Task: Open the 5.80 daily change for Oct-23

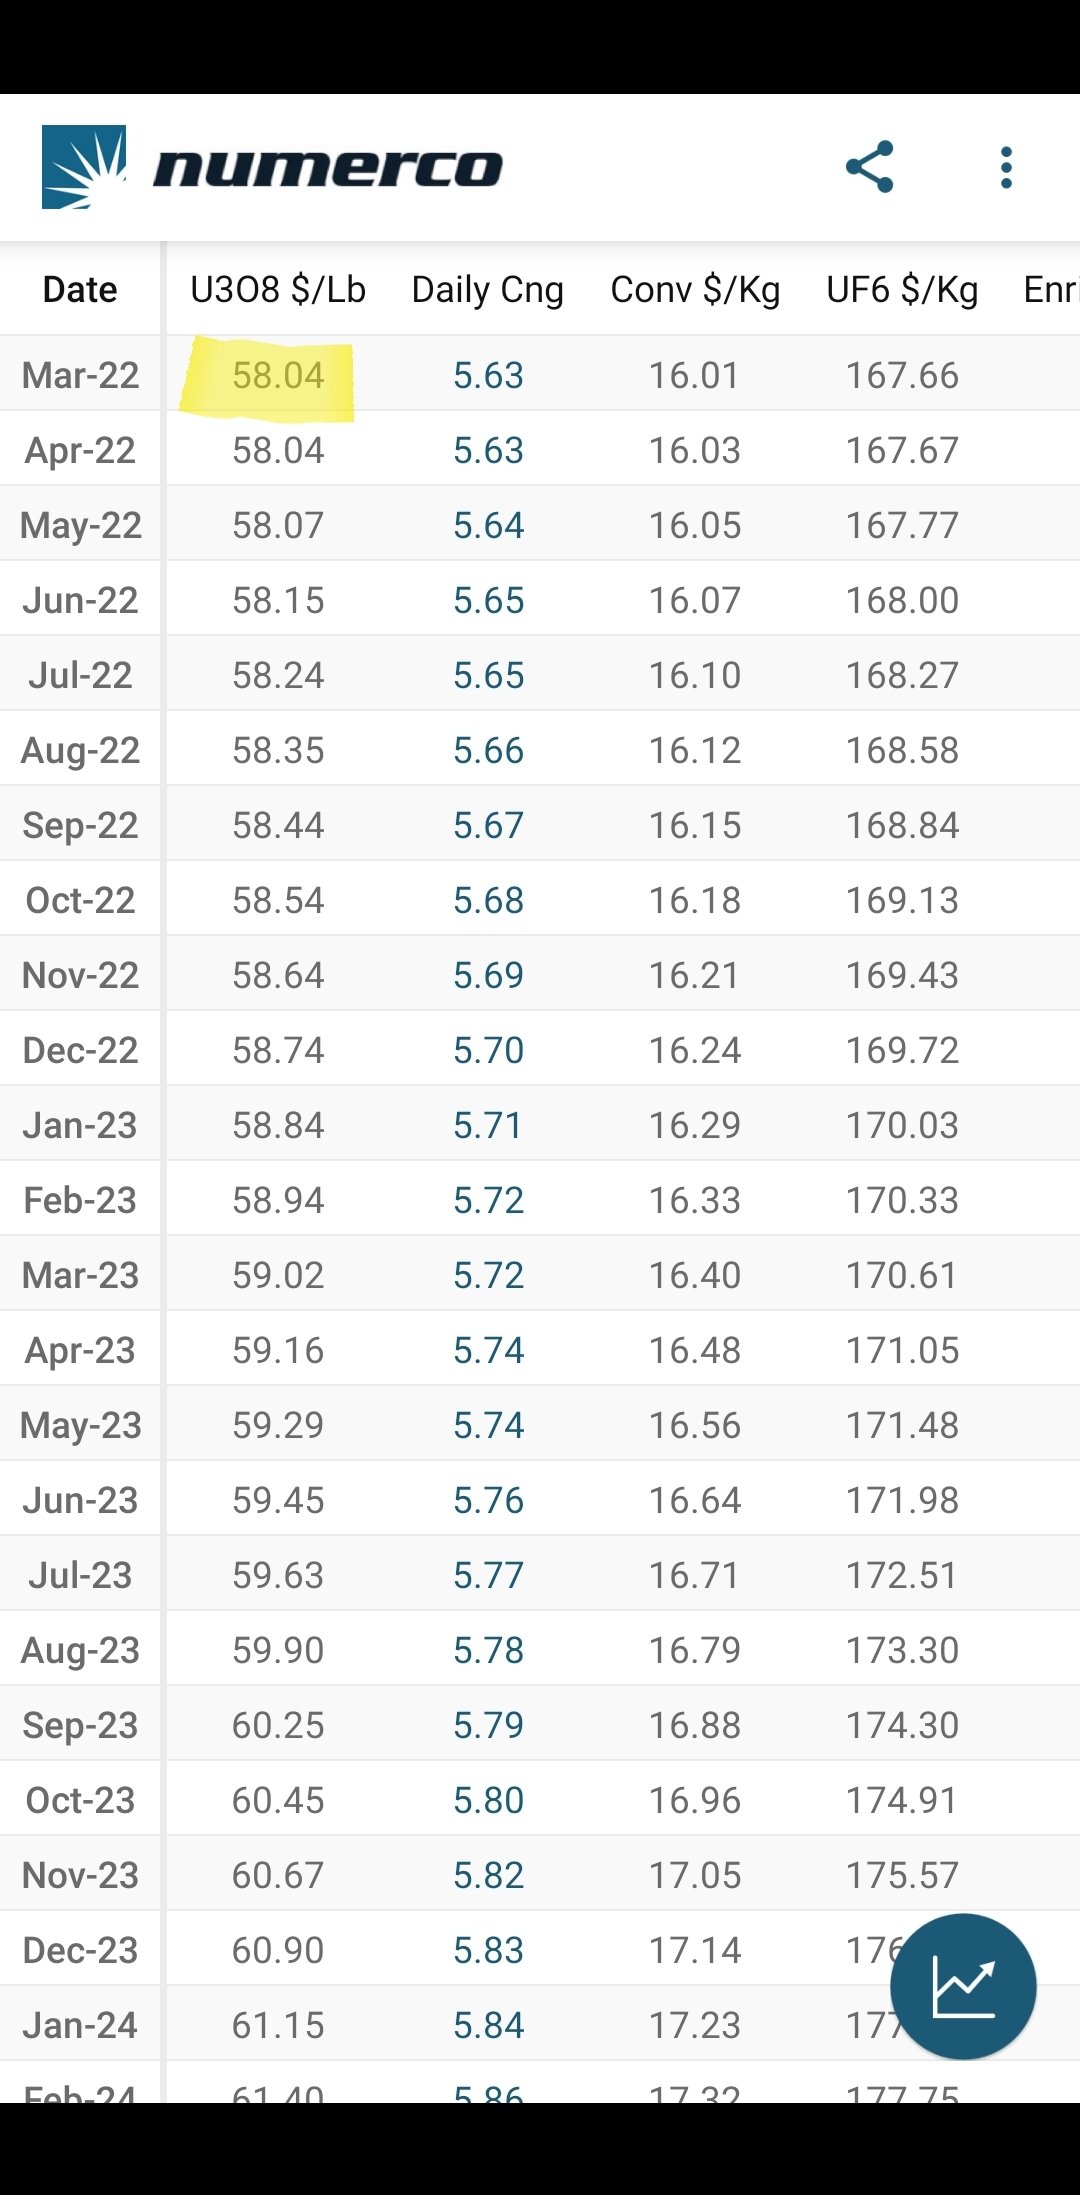Action: [x=488, y=1801]
